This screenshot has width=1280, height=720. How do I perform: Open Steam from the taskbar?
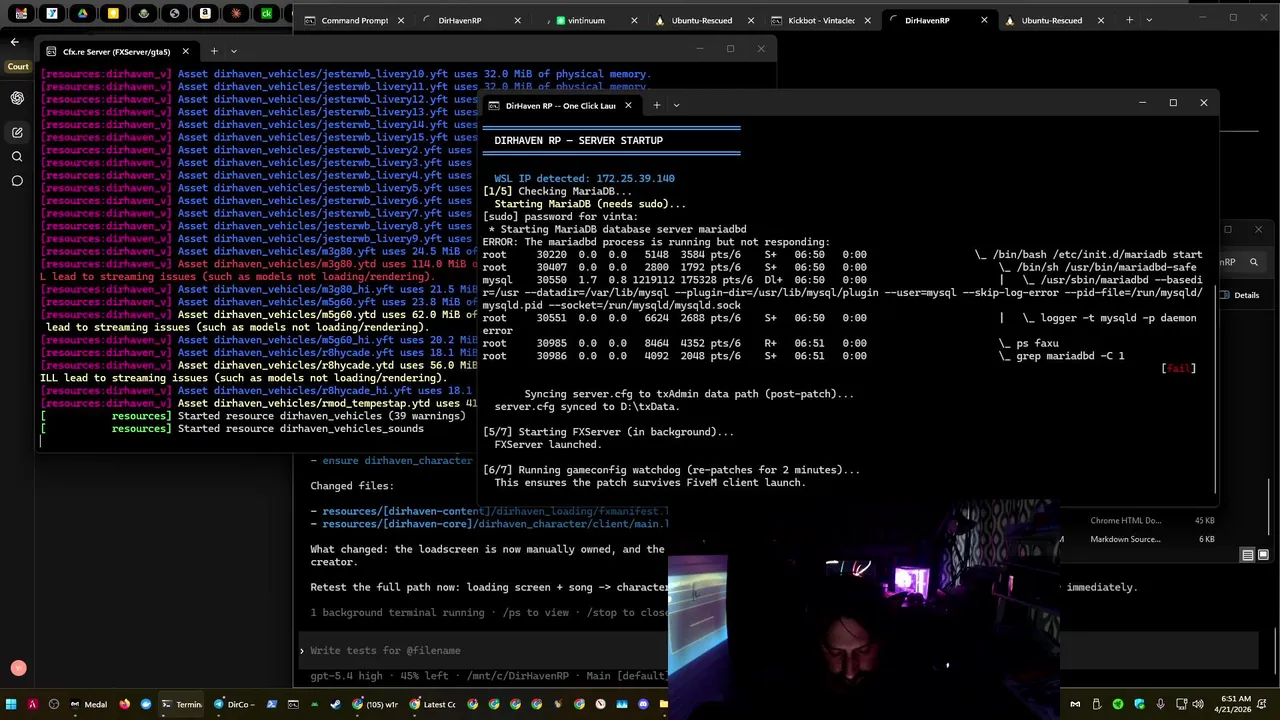tap(335, 704)
